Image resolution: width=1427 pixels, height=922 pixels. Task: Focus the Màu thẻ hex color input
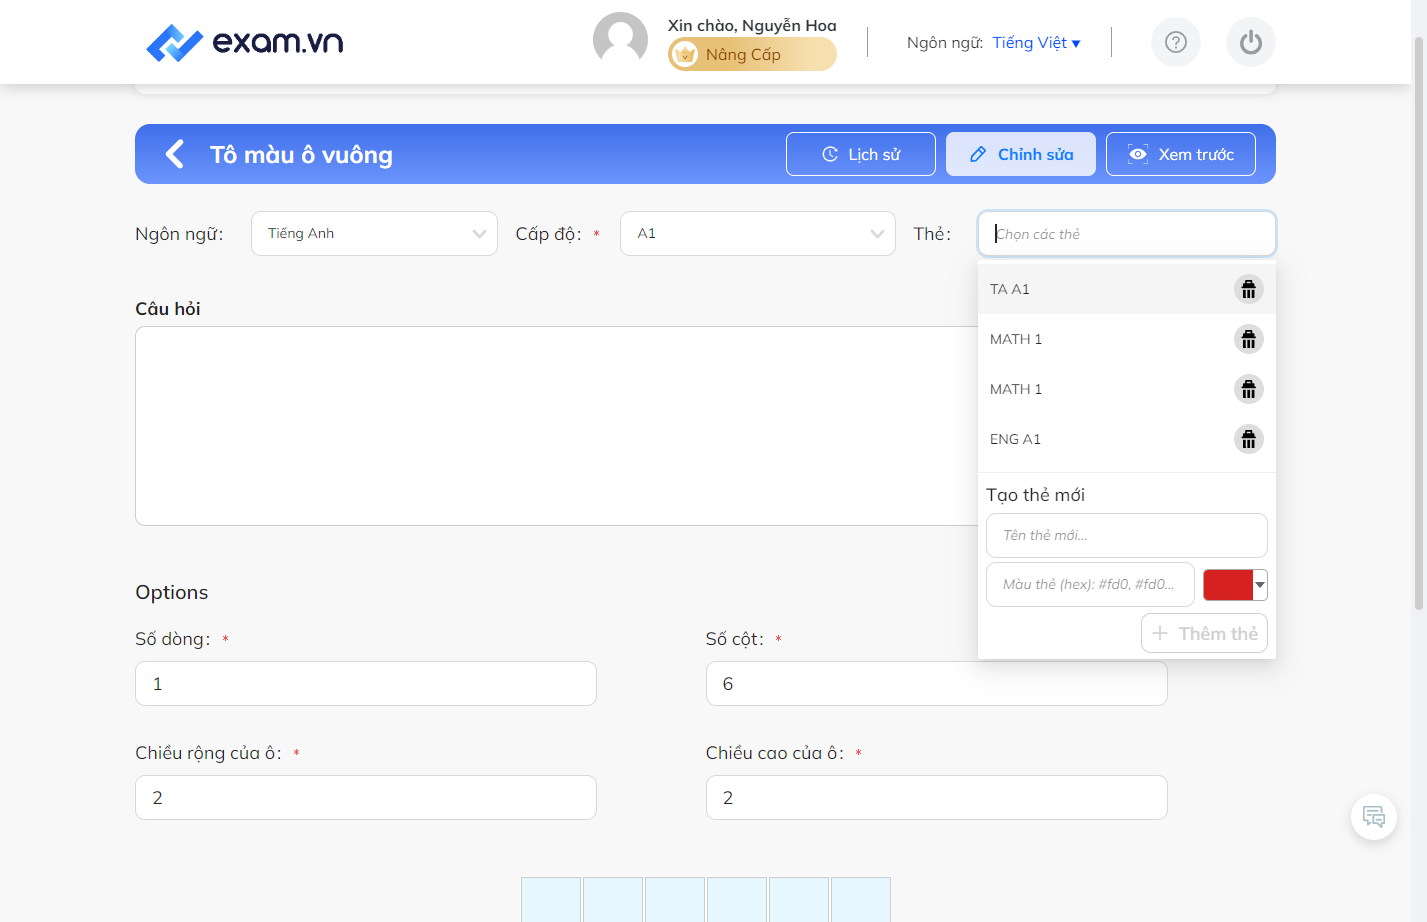click(1090, 584)
